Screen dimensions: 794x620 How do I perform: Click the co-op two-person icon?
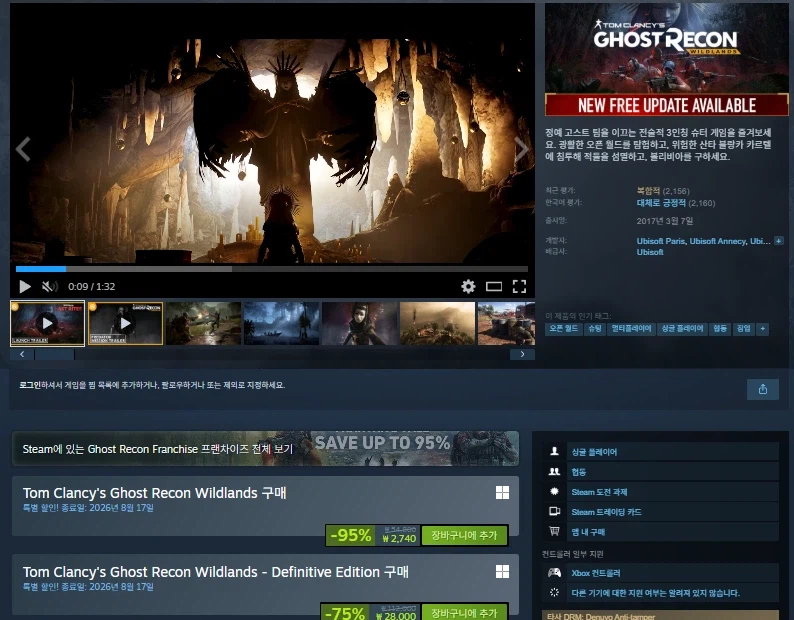coord(554,472)
